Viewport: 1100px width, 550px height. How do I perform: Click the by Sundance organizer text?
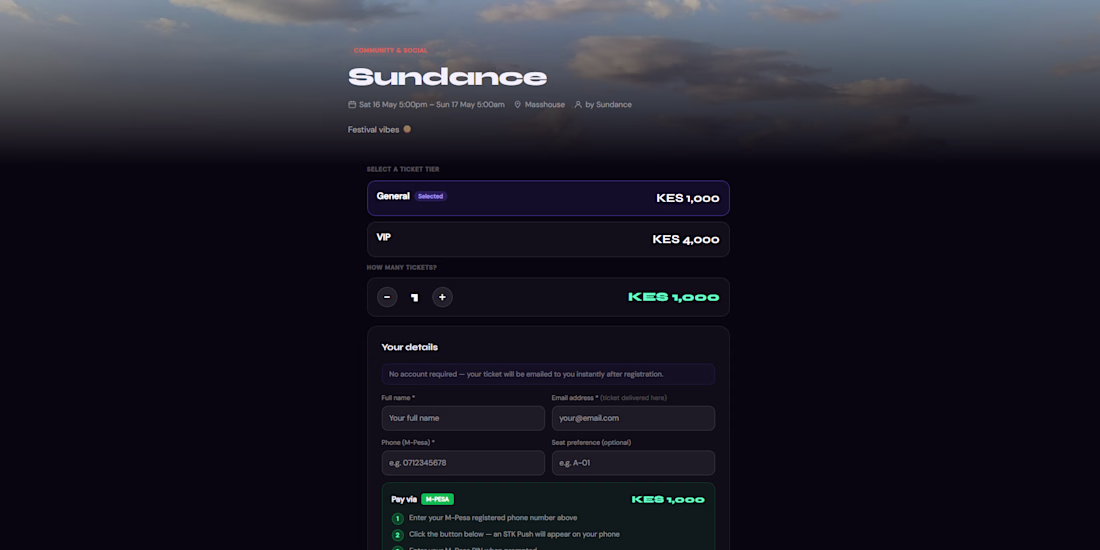coord(609,105)
